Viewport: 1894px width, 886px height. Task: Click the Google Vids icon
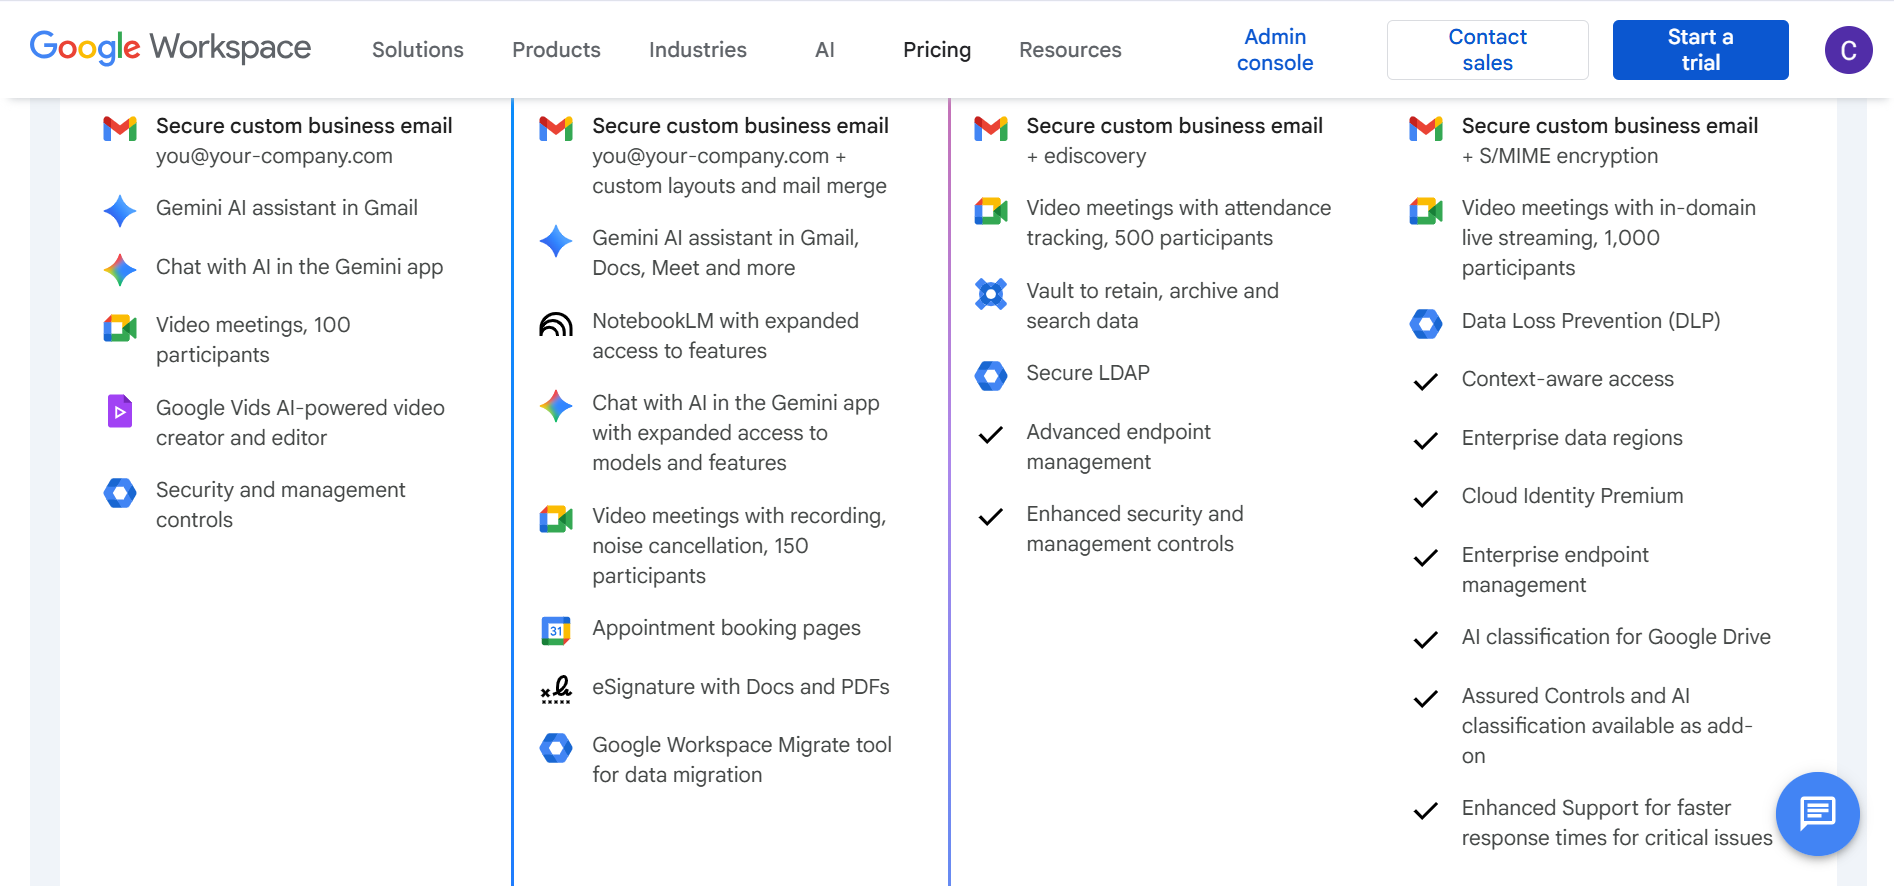point(120,411)
